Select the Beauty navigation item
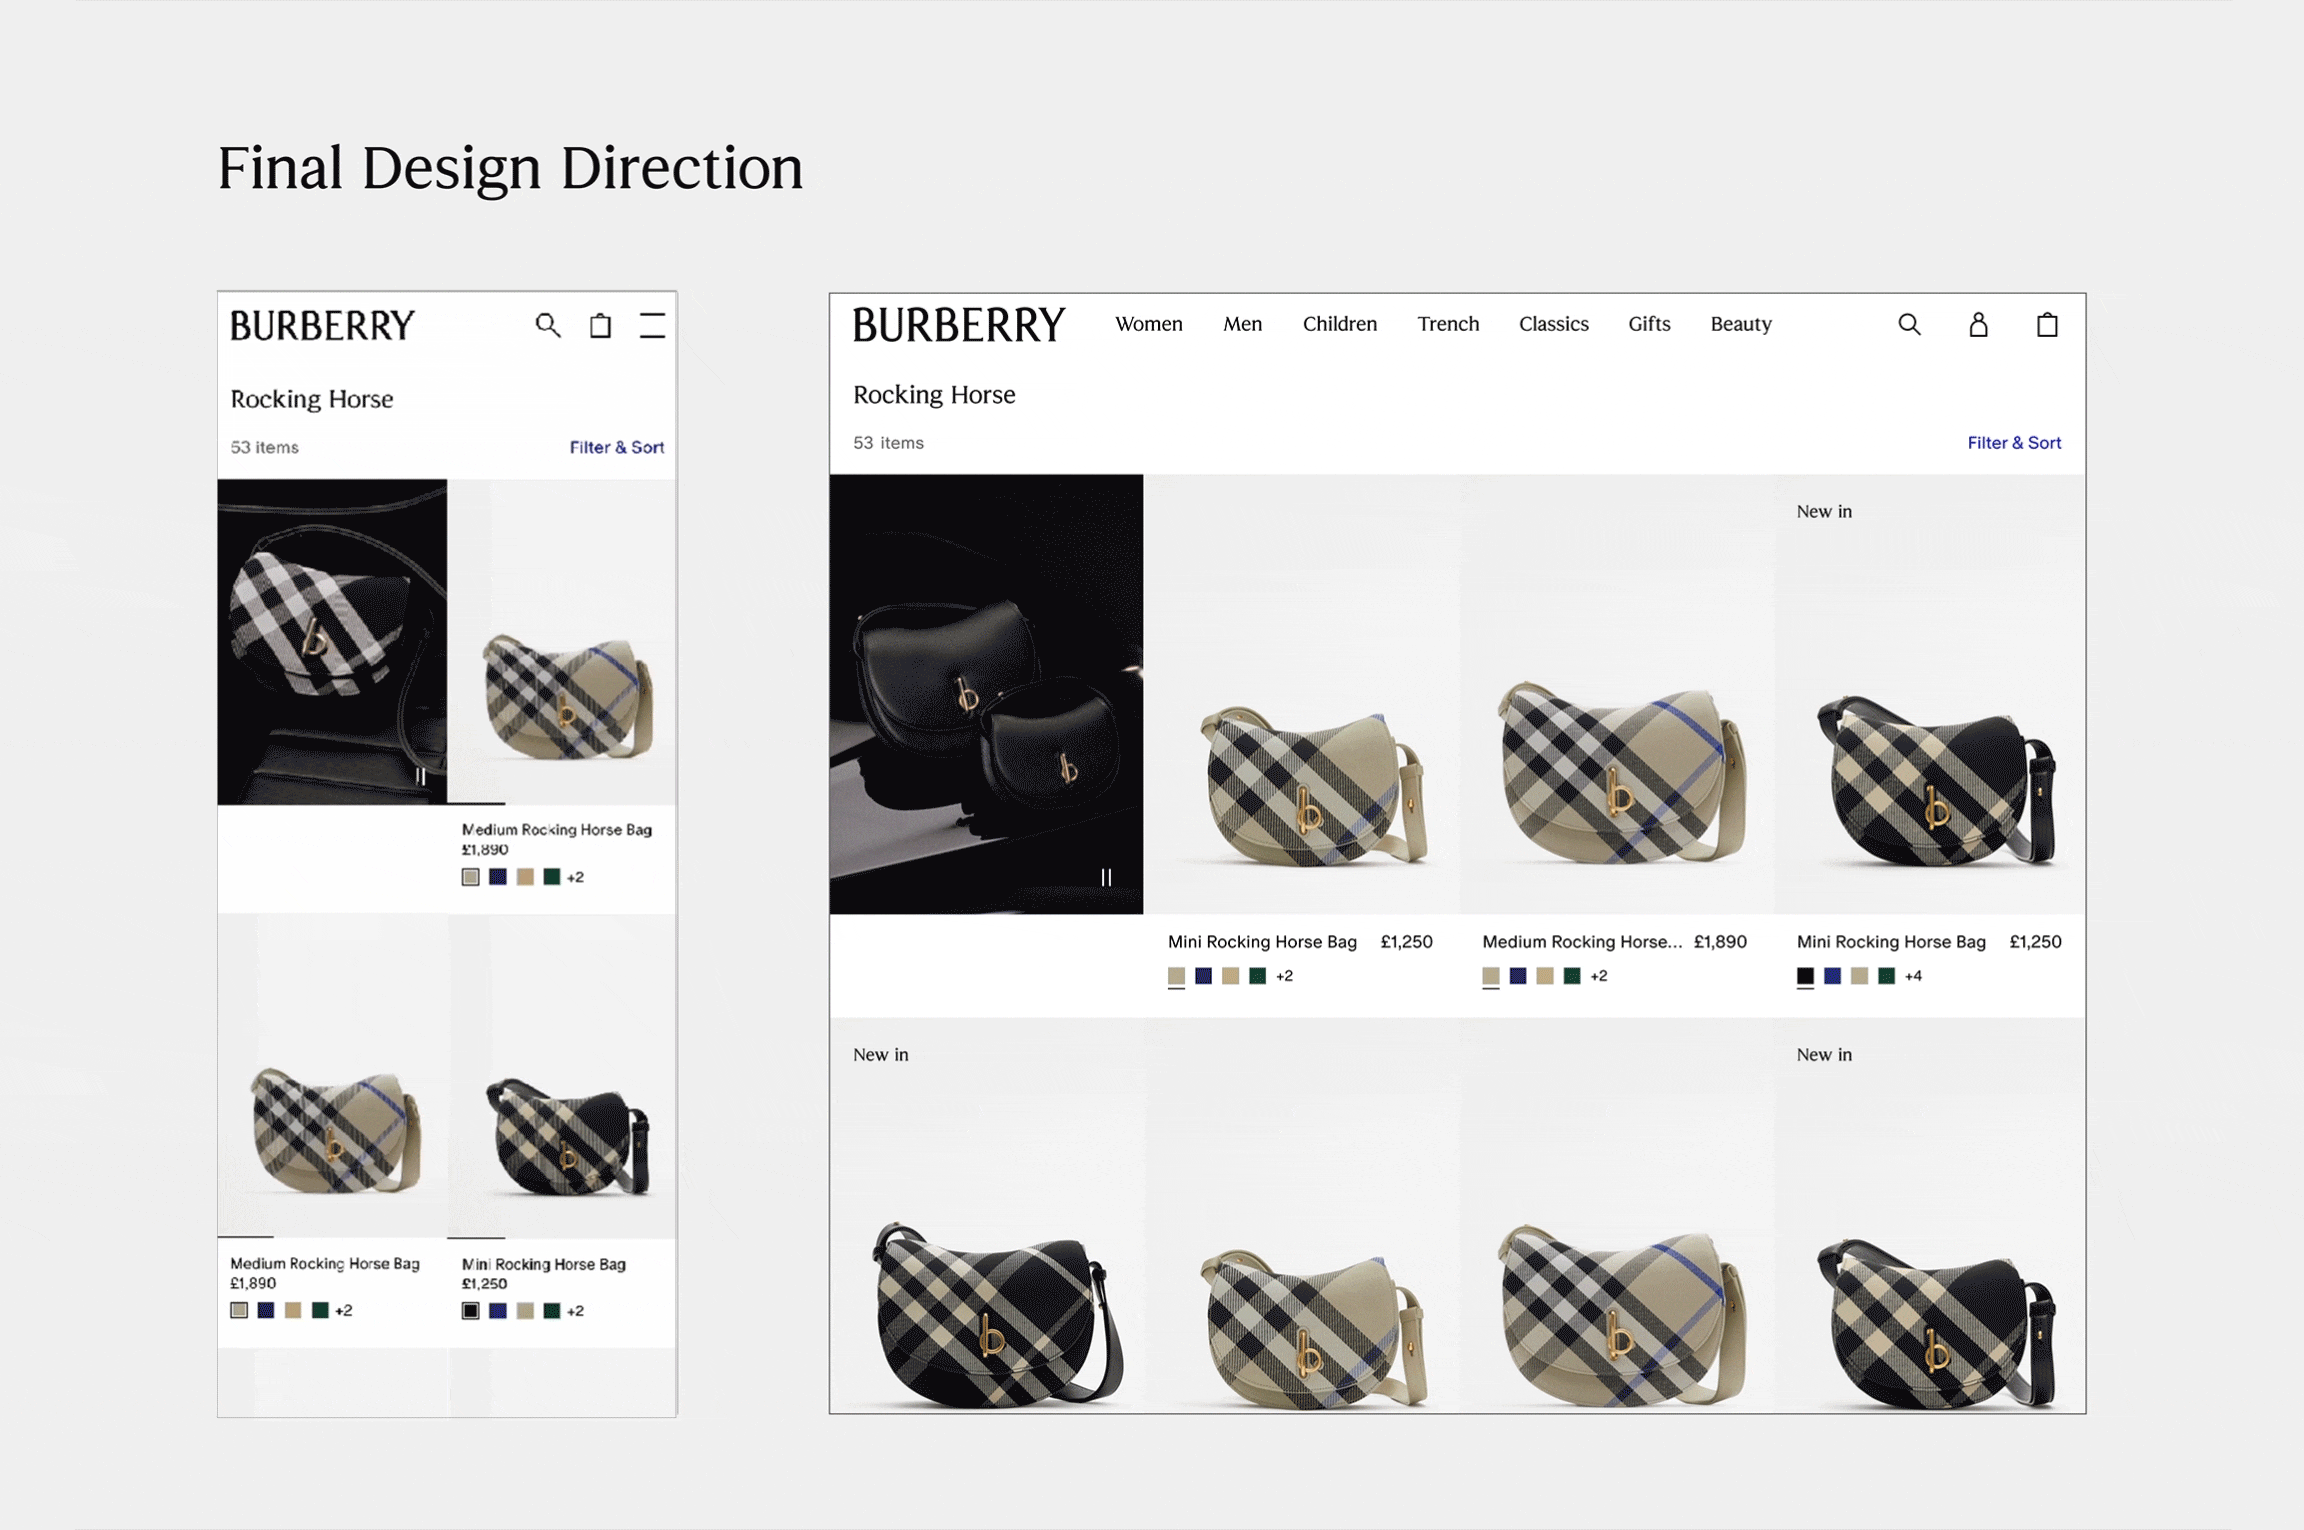2304x1530 pixels. pyautogui.click(x=1740, y=324)
